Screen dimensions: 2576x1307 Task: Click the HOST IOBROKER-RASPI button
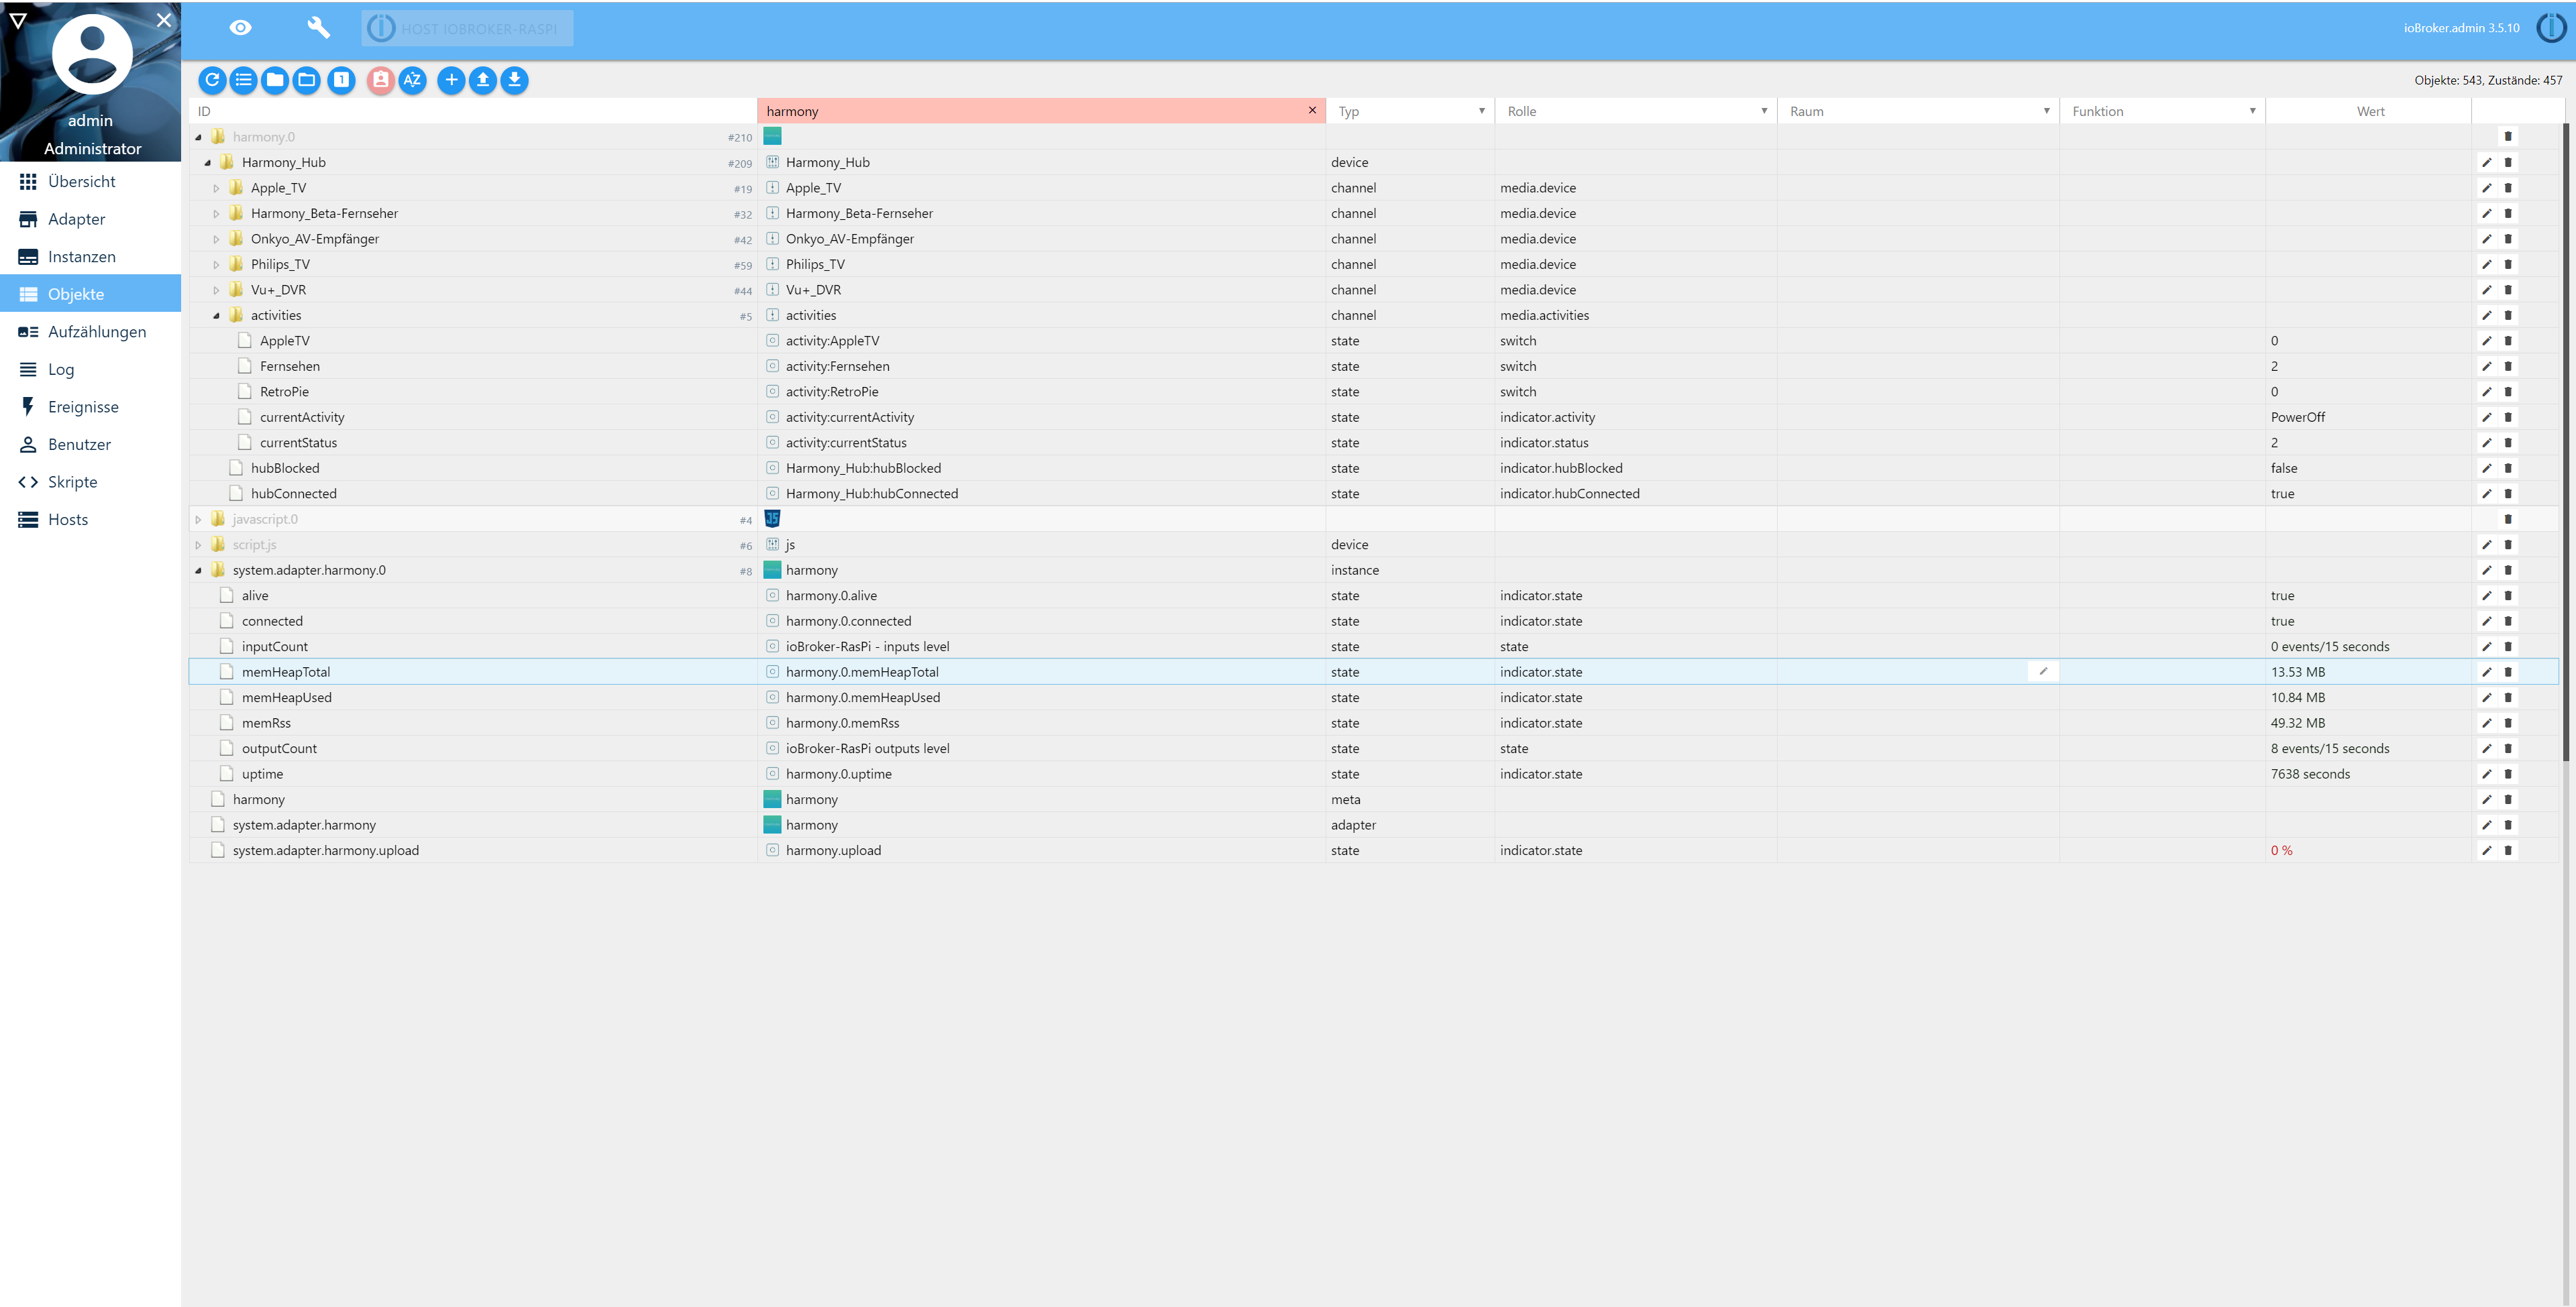[467, 29]
